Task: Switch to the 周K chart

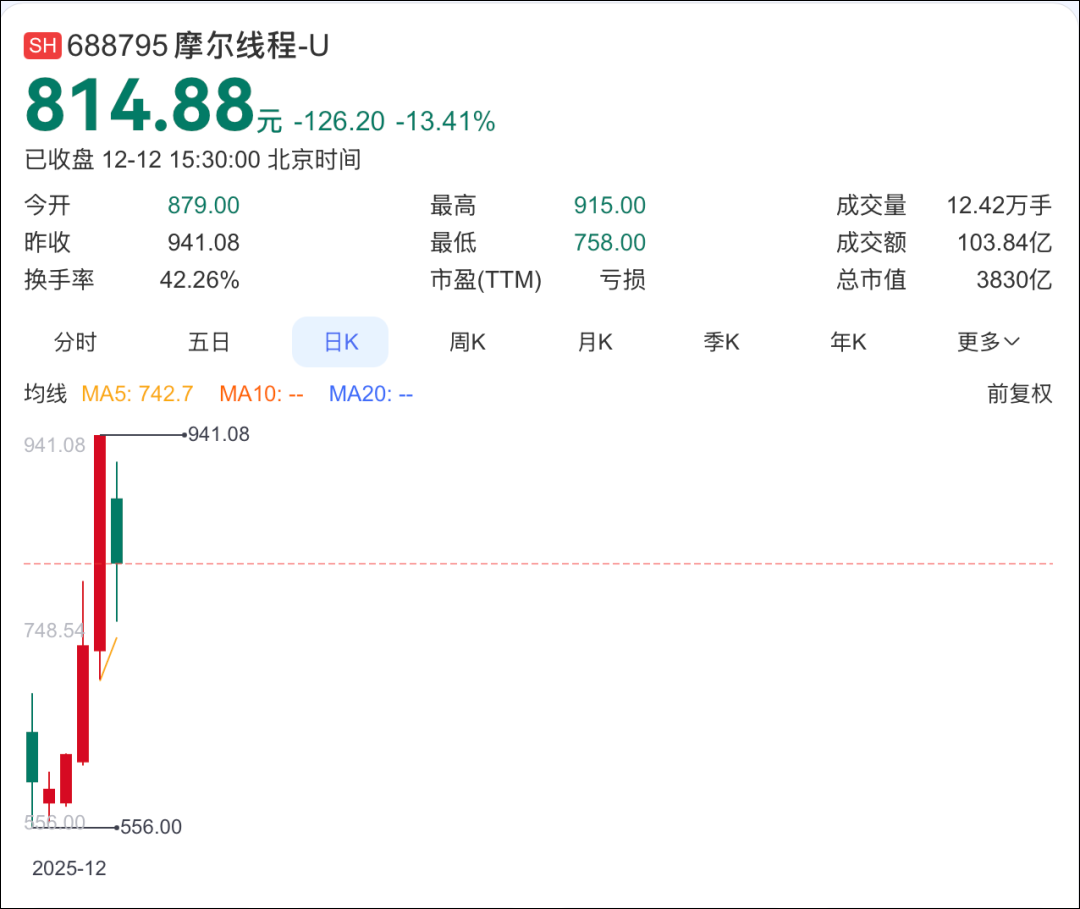Action: click(x=467, y=342)
